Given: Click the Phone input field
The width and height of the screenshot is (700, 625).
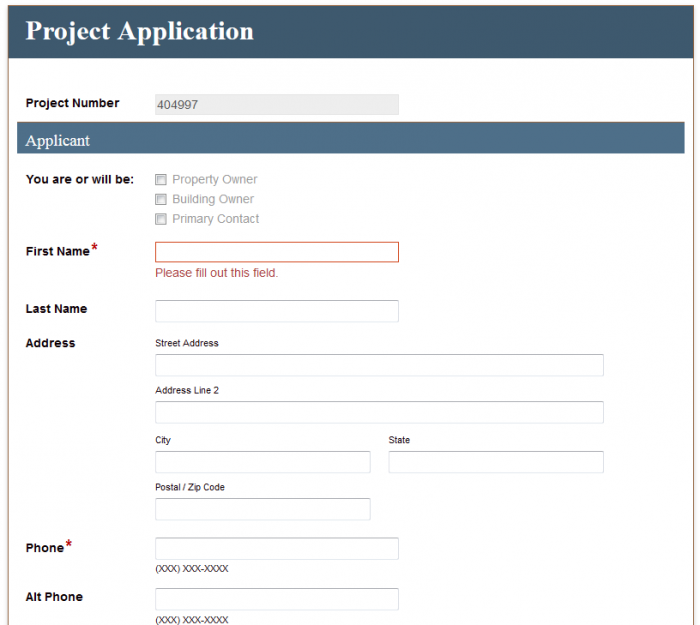Looking at the screenshot, I should [277, 548].
